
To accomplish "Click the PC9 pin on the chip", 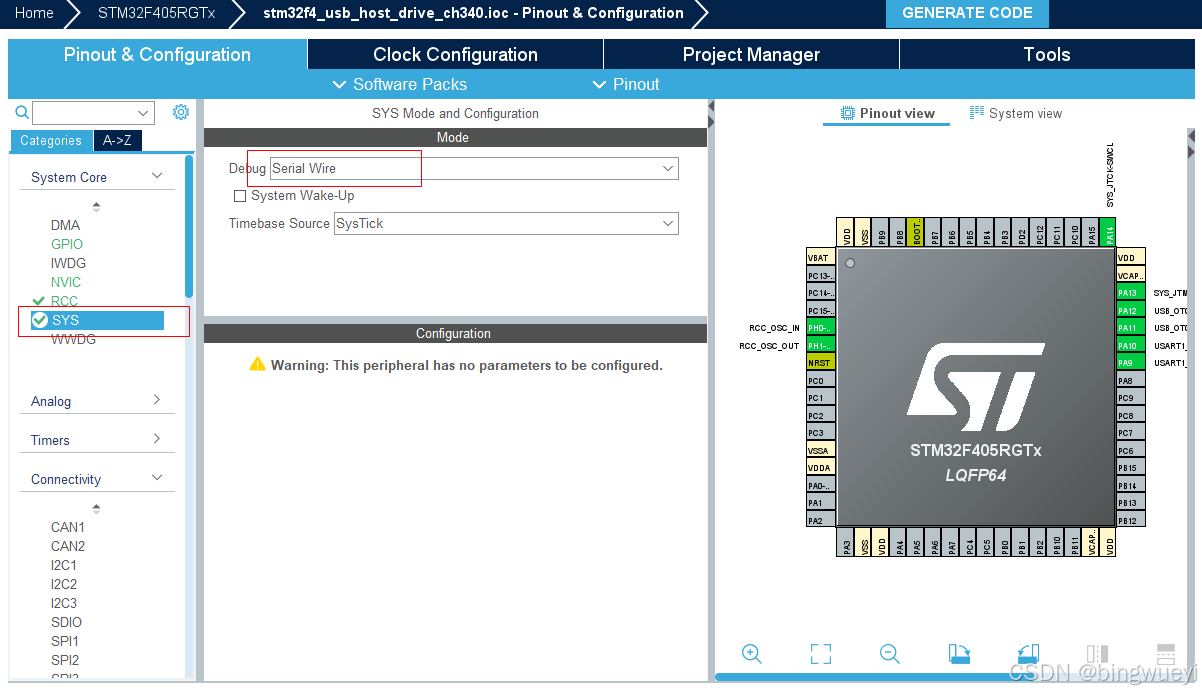I will [x=1130, y=398].
